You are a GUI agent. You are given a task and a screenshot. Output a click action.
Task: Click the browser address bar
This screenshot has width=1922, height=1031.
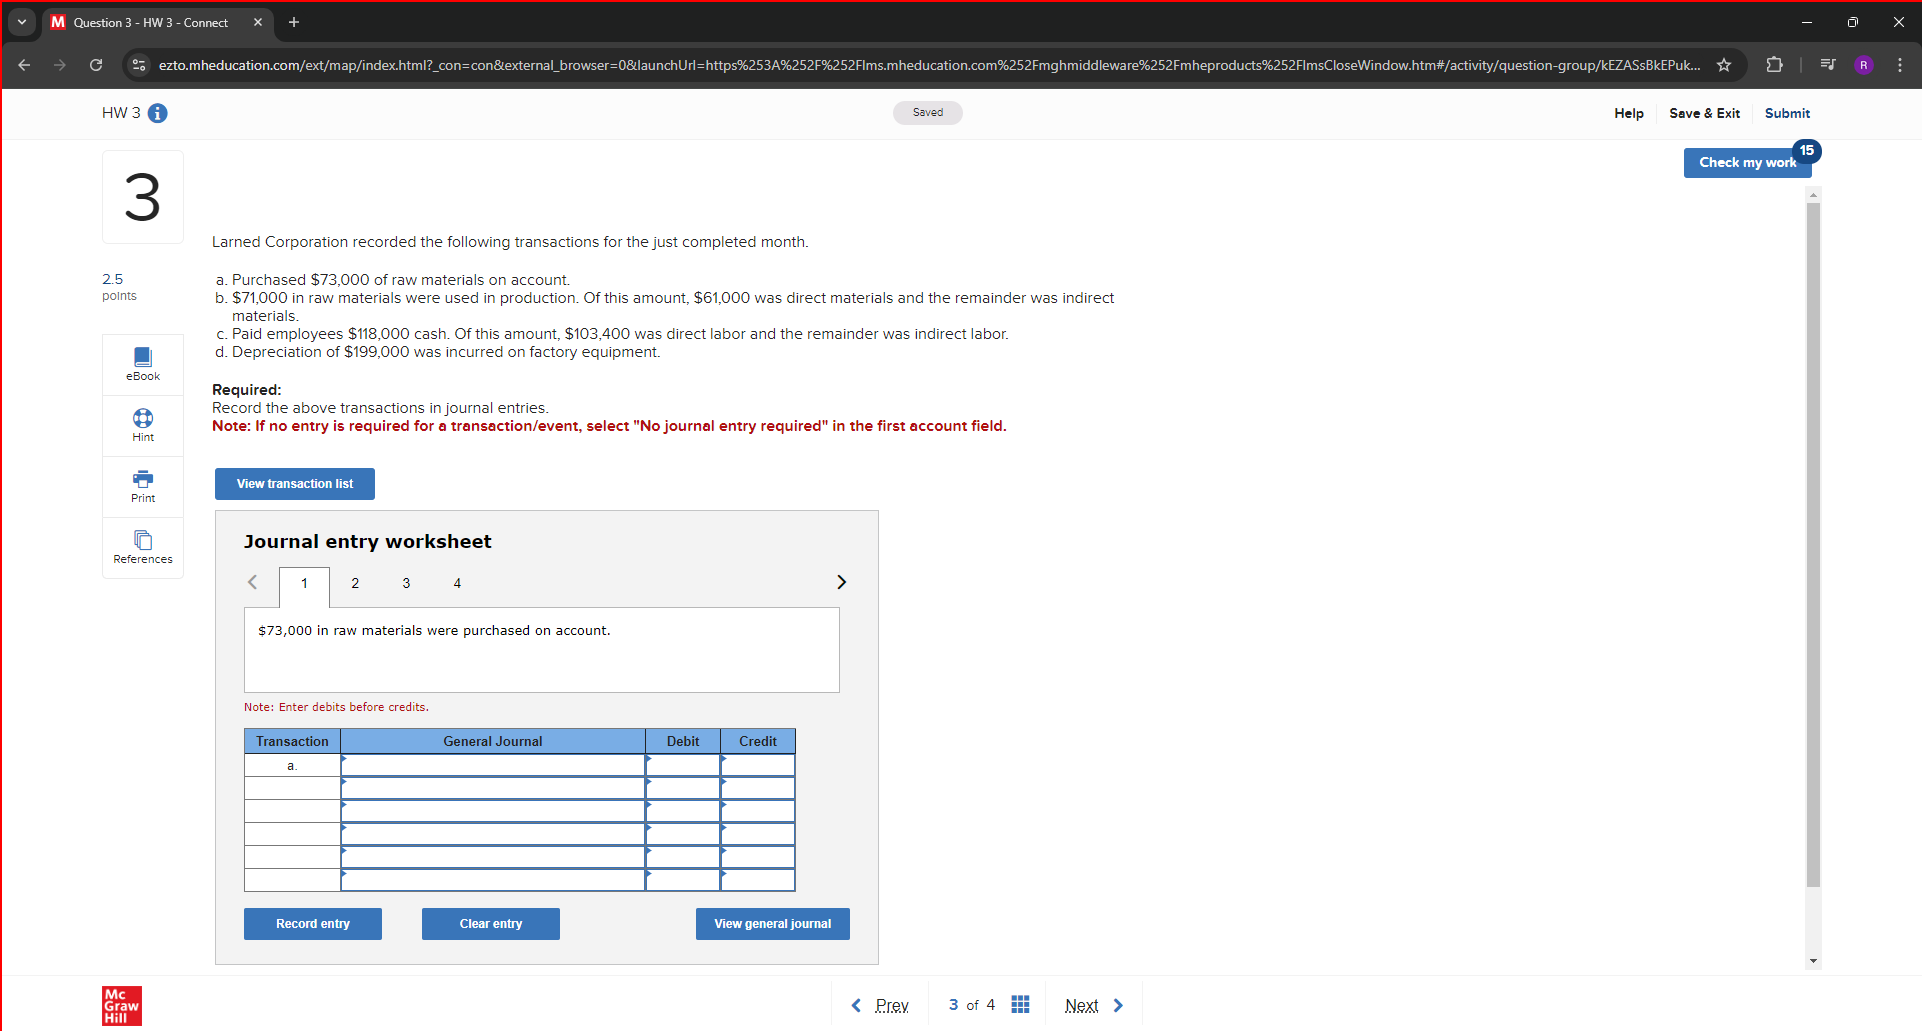tap(928, 65)
